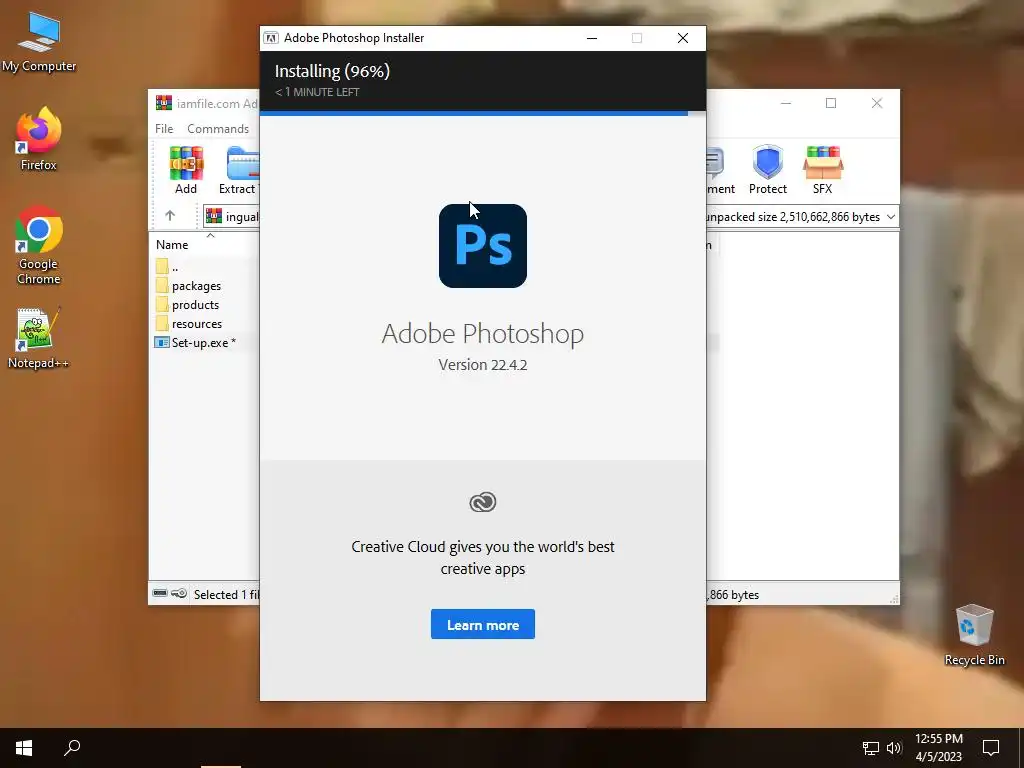The image size is (1024, 768).
Task: Open WinRAR Commands menu
Action: [x=217, y=129]
